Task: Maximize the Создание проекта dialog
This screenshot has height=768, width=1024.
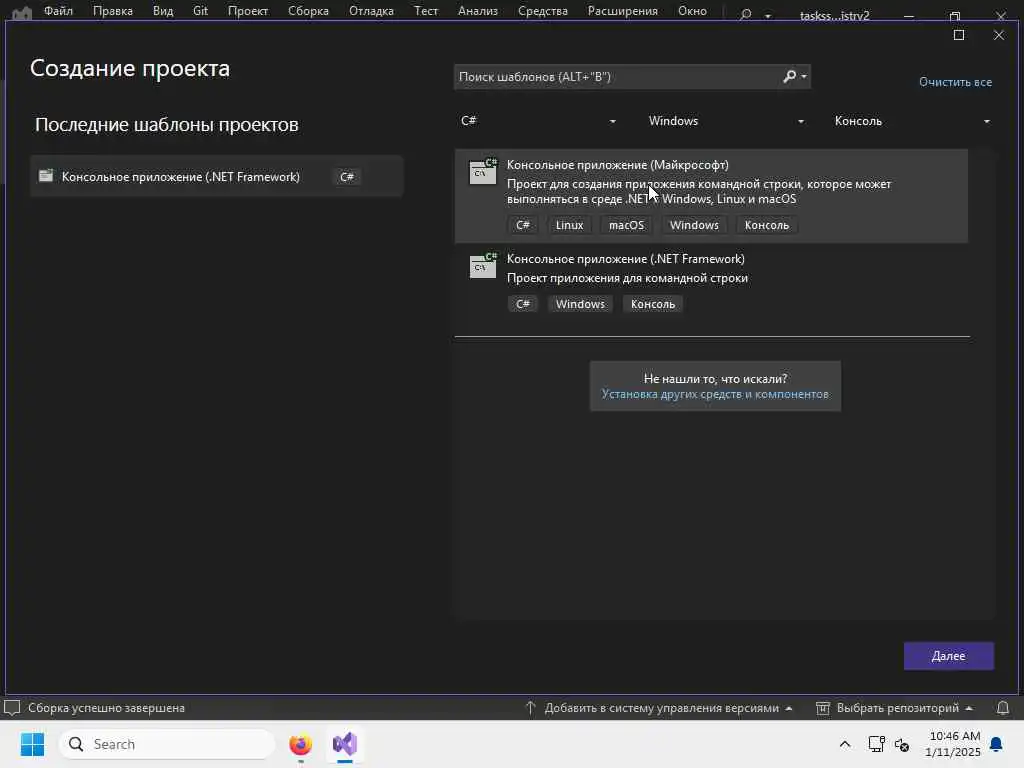Action: point(959,35)
